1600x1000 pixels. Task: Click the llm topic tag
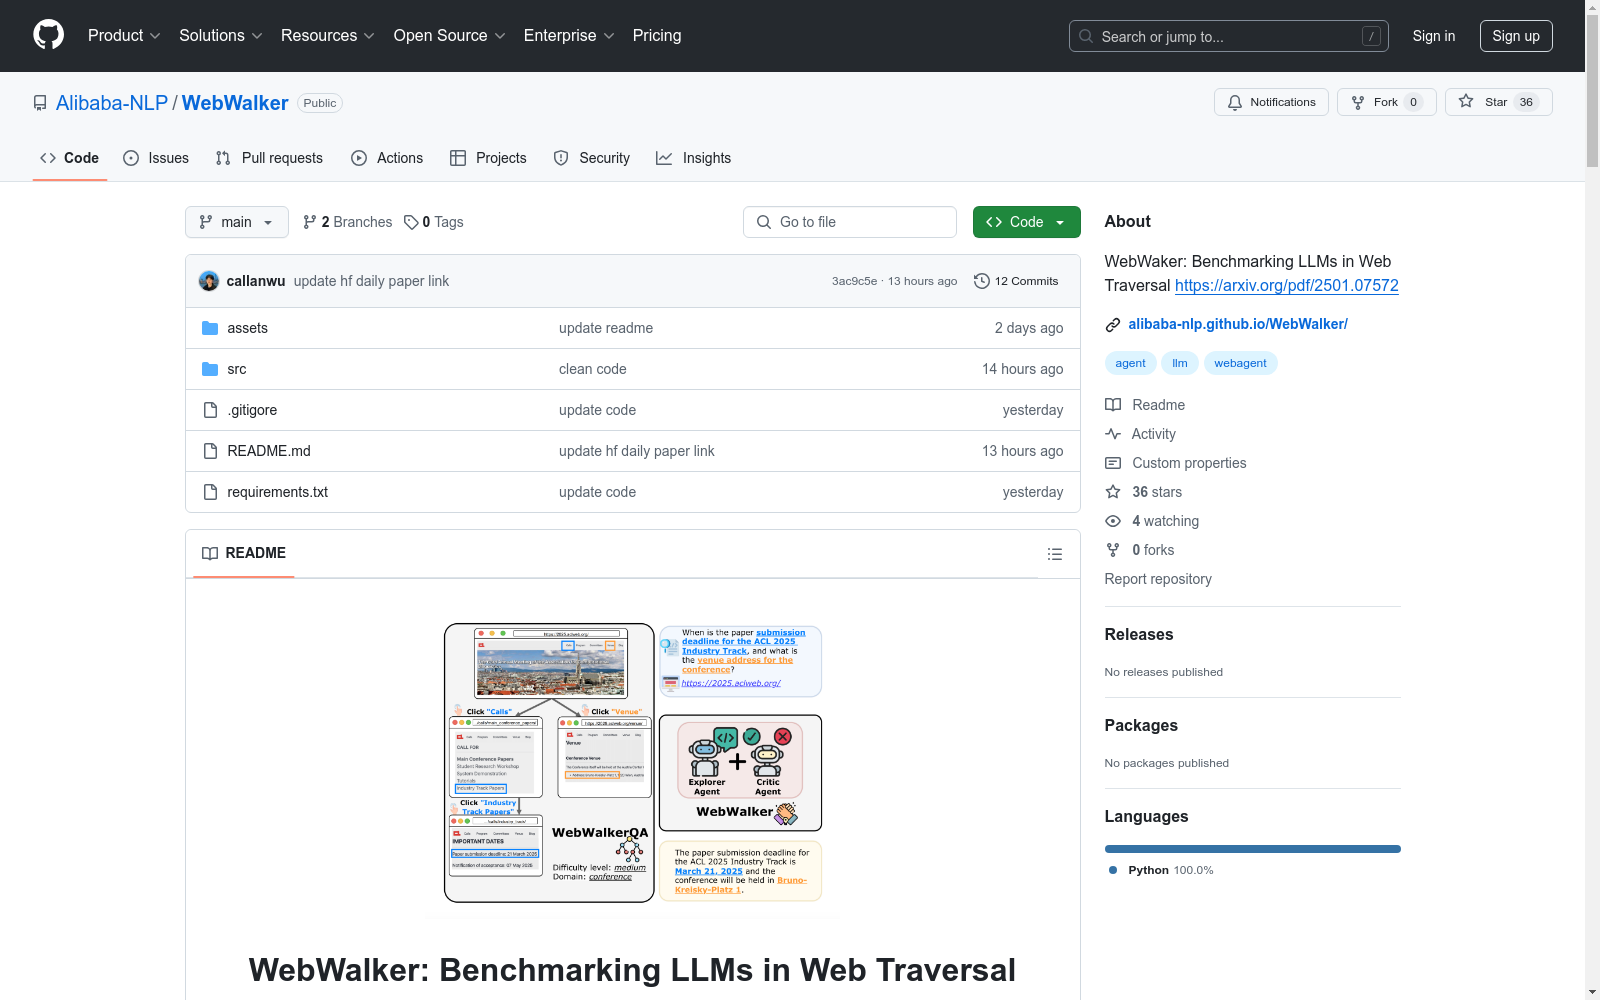point(1180,363)
